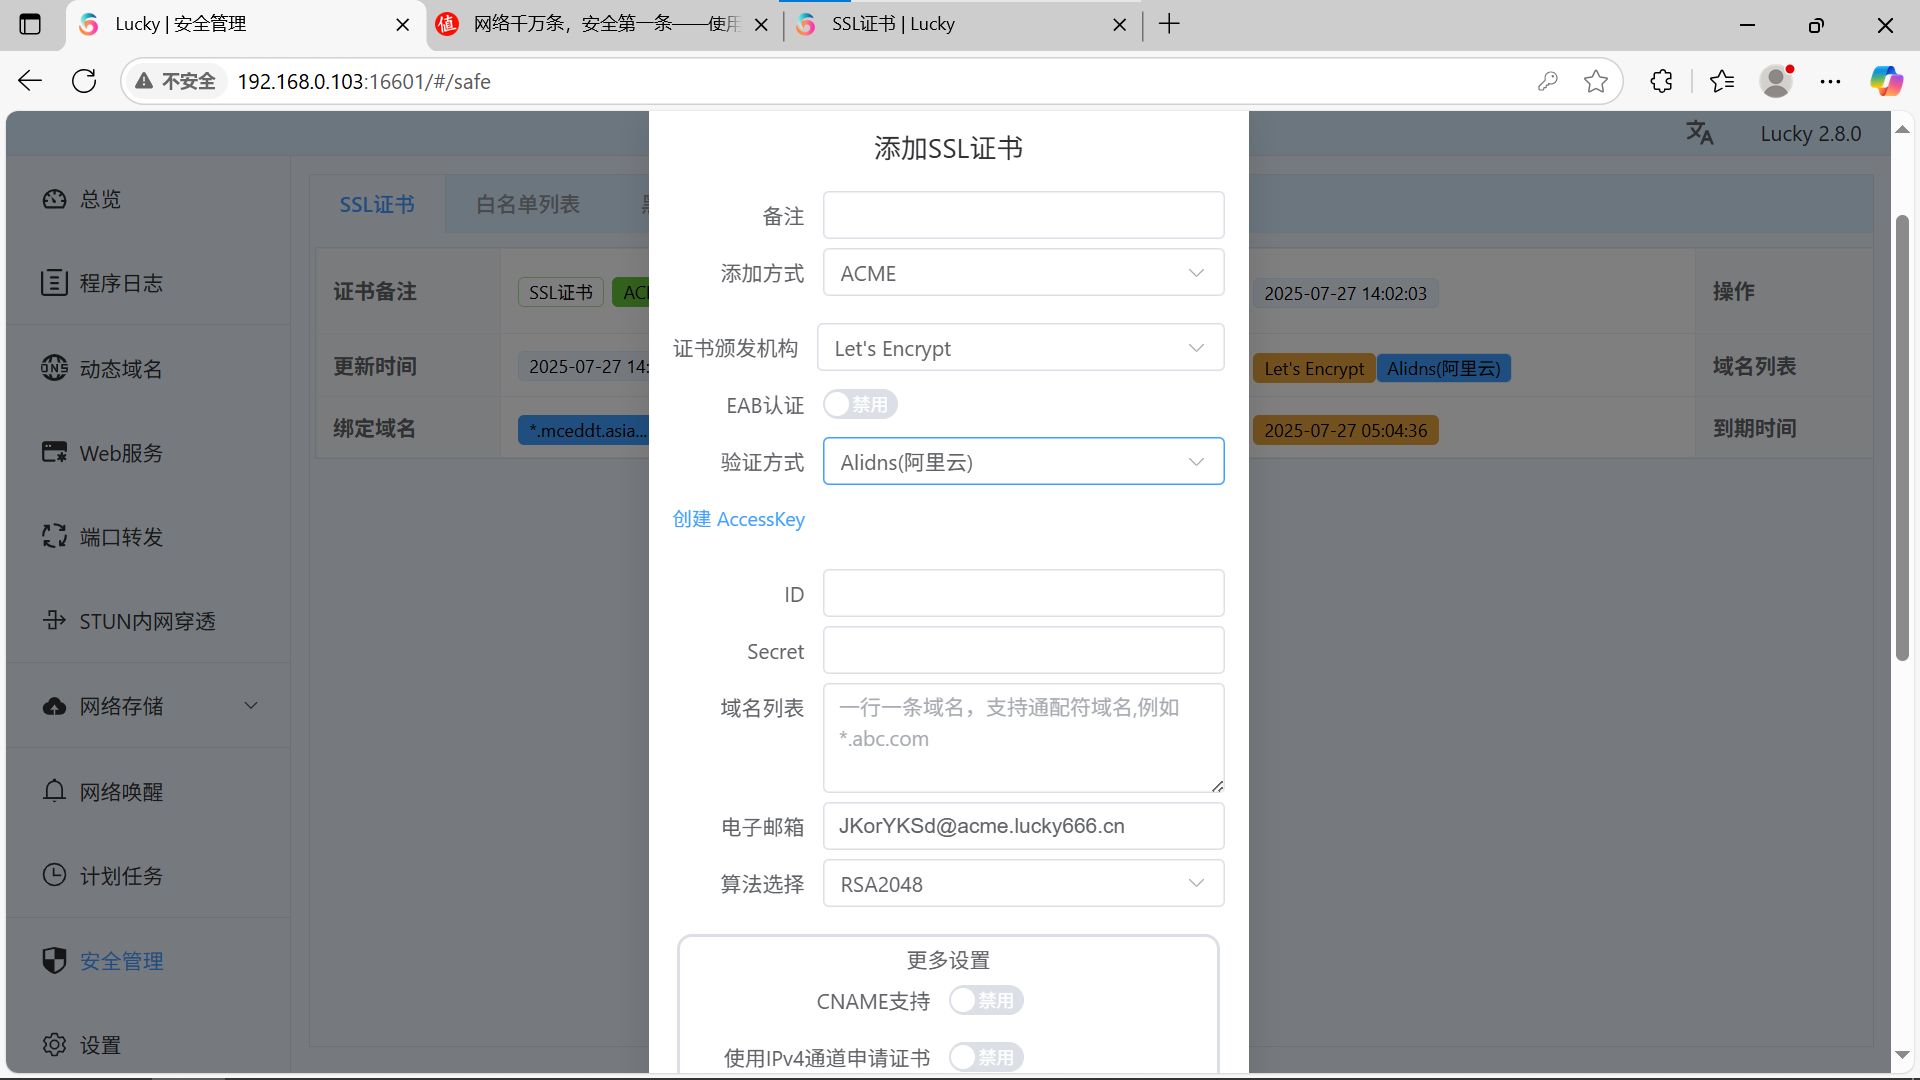
Task: Click the scrollbar up arrow
Action: click(1902, 130)
